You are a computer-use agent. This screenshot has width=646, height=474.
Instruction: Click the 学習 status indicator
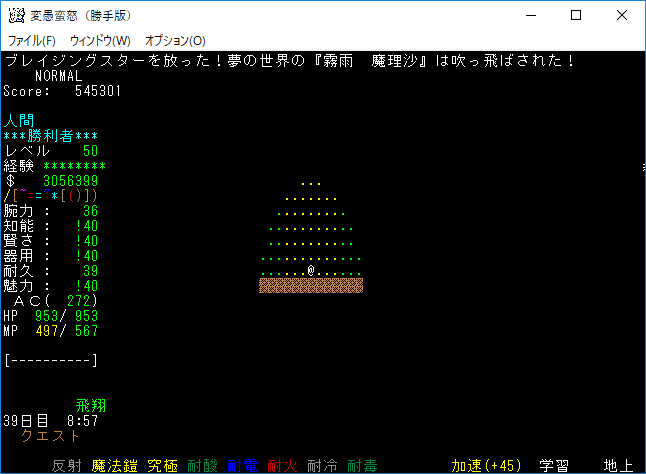[x=555, y=465]
